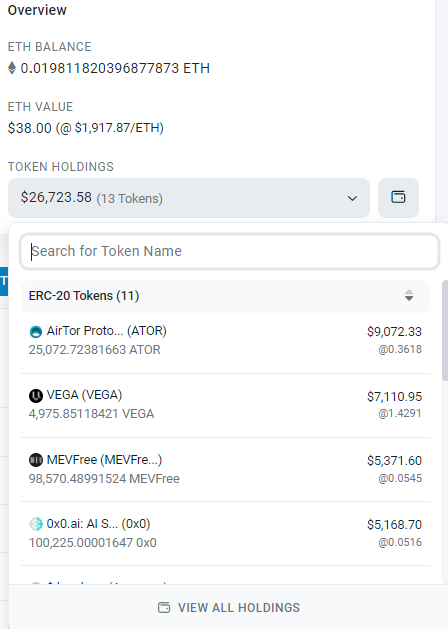
Task: Click the wallet icon in View All Holdings
Action: click(164, 607)
